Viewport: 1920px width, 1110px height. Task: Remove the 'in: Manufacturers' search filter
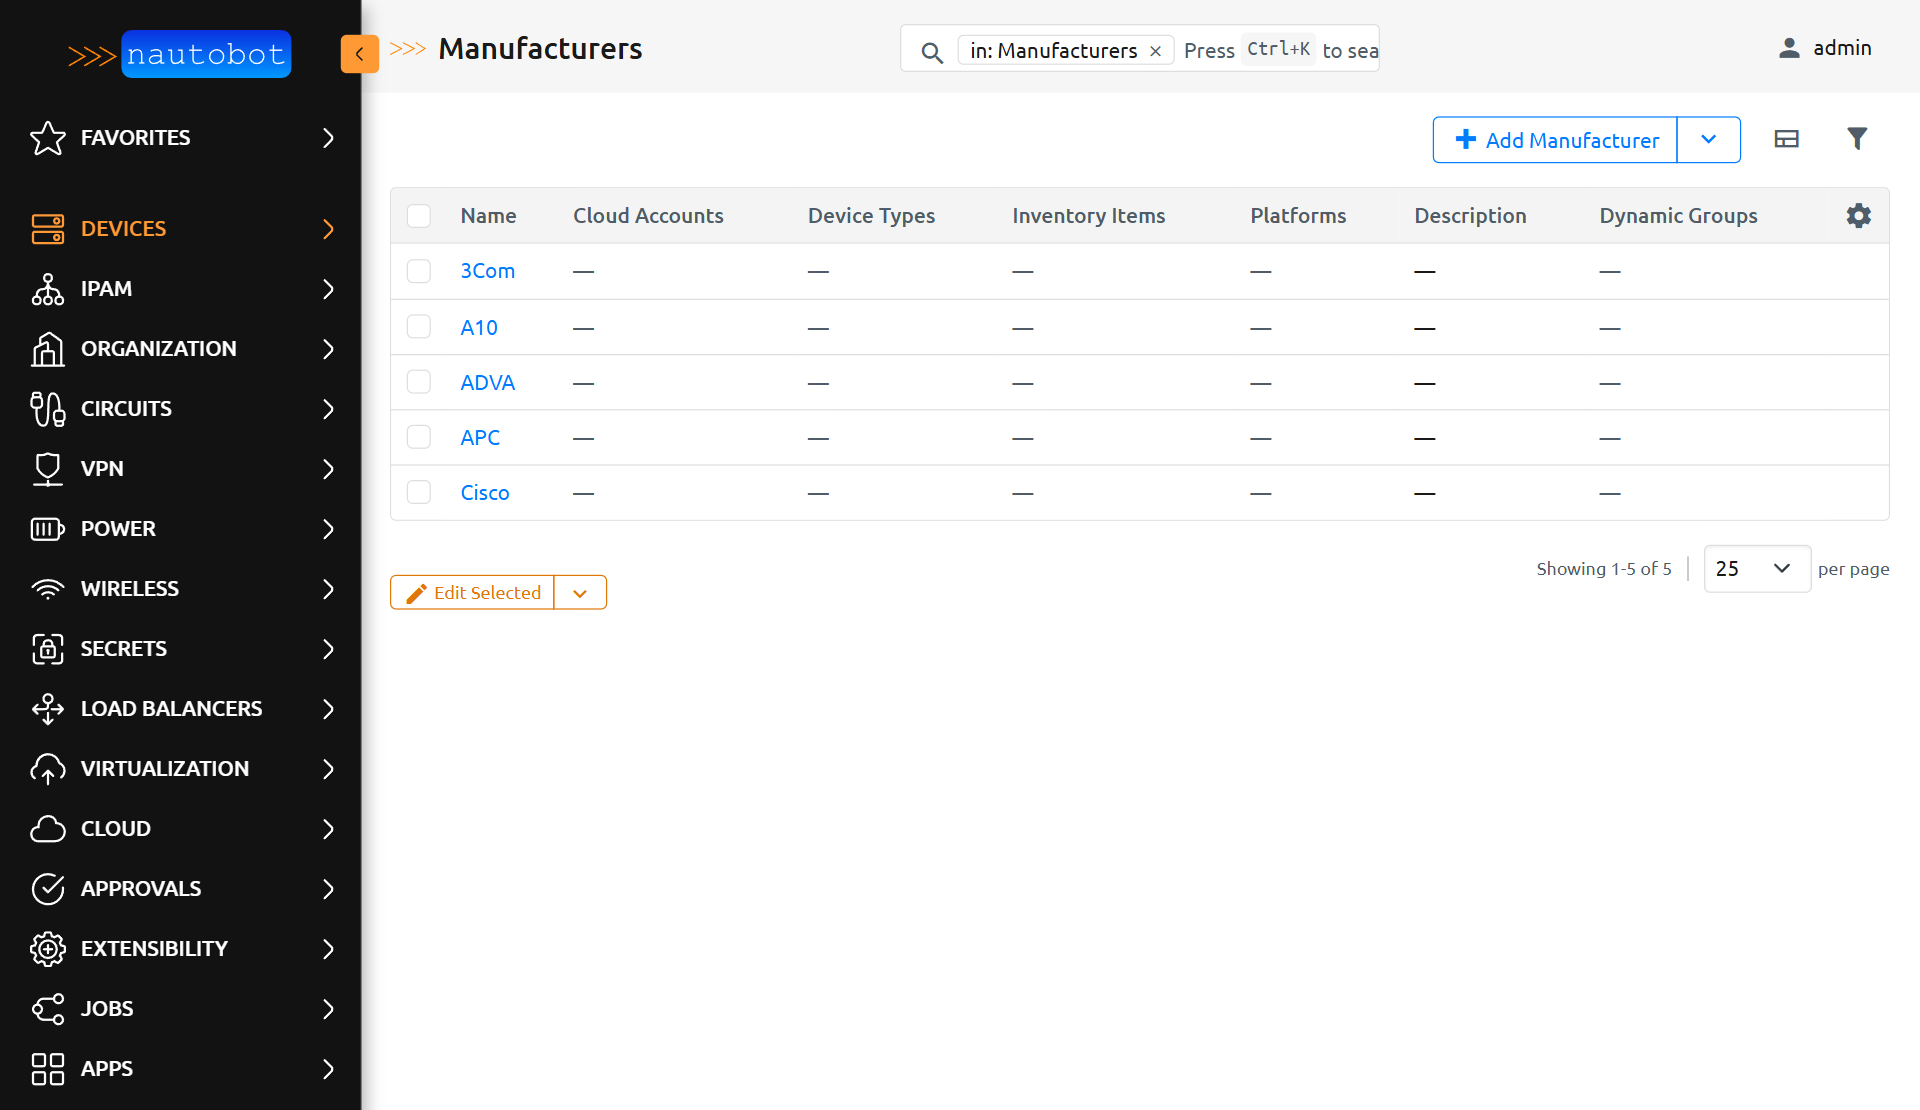1156,51
